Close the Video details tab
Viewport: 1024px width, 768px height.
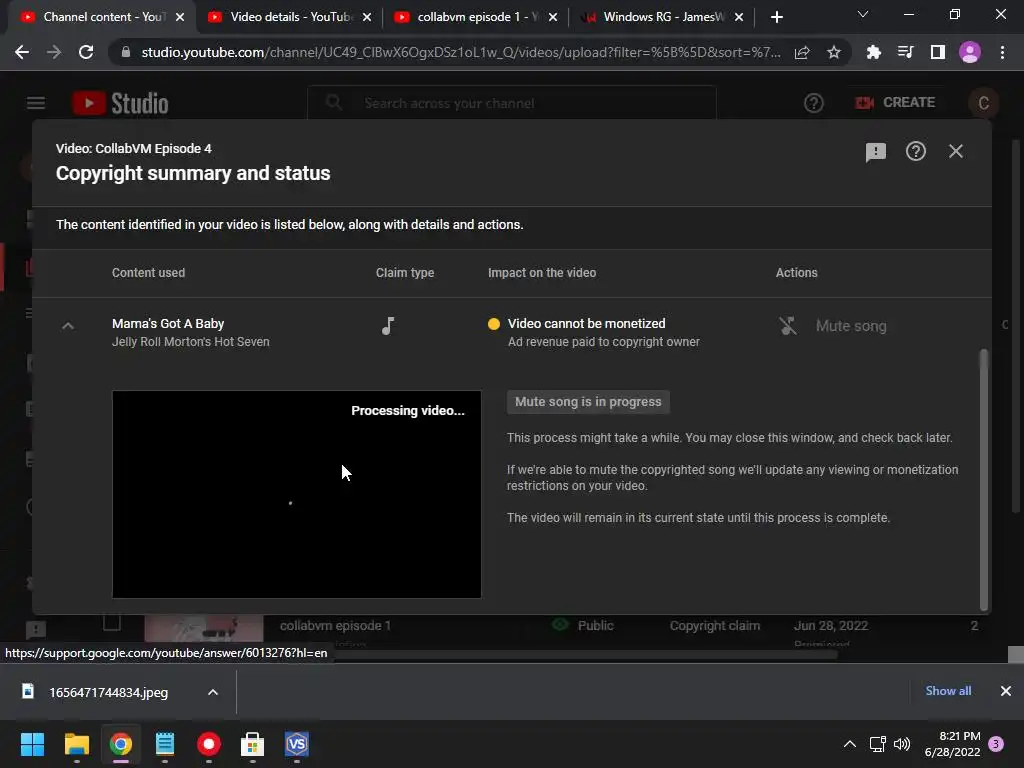pyautogui.click(x=367, y=18)
